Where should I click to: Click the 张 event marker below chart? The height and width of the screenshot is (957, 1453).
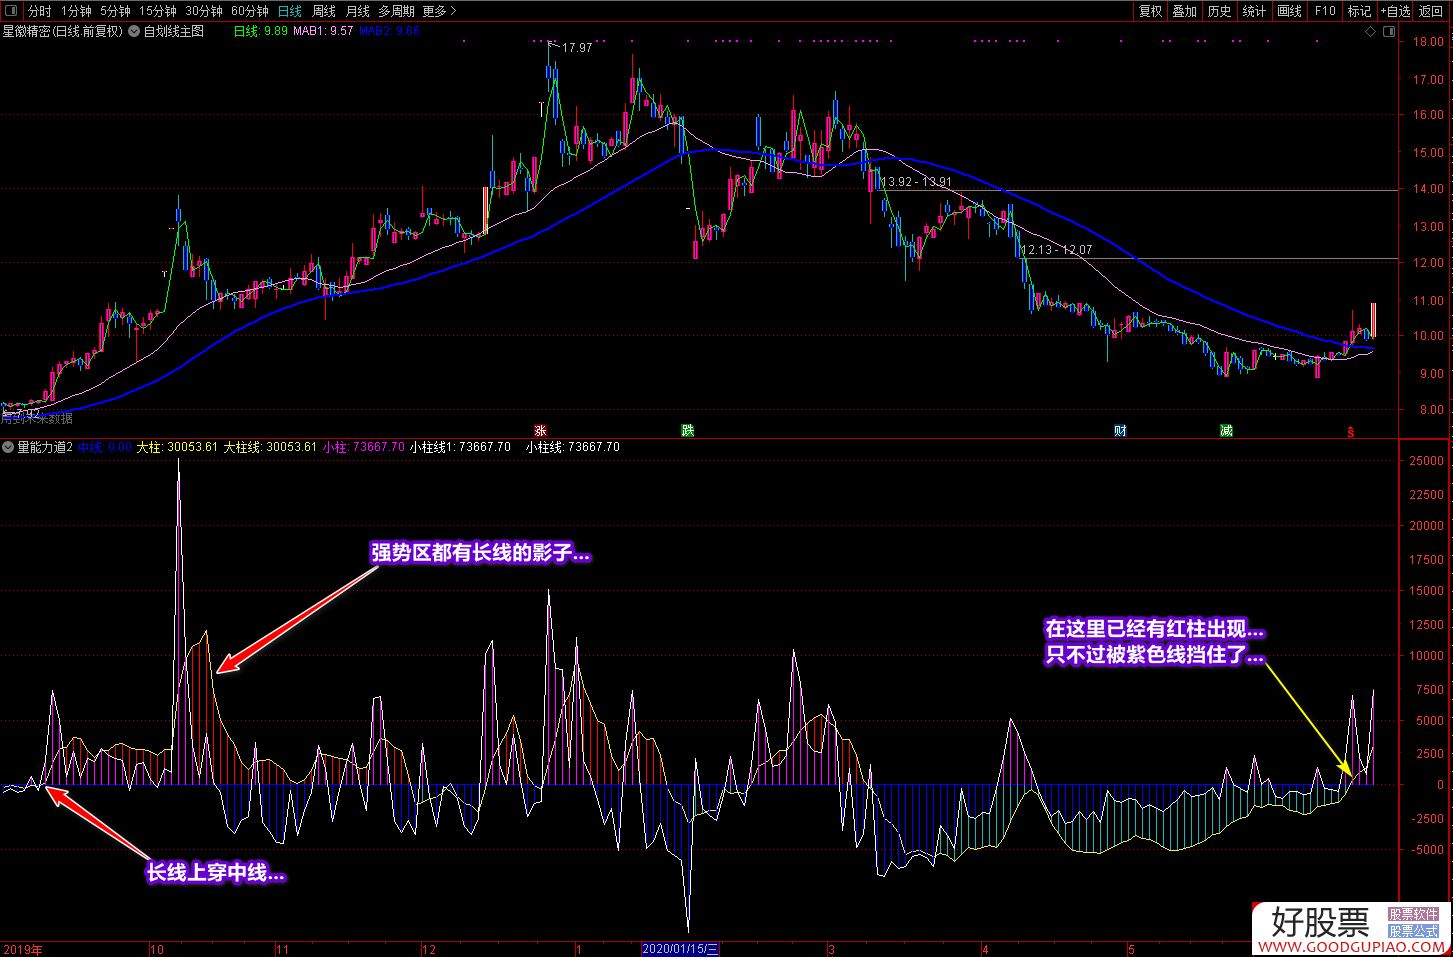[541, 431]
